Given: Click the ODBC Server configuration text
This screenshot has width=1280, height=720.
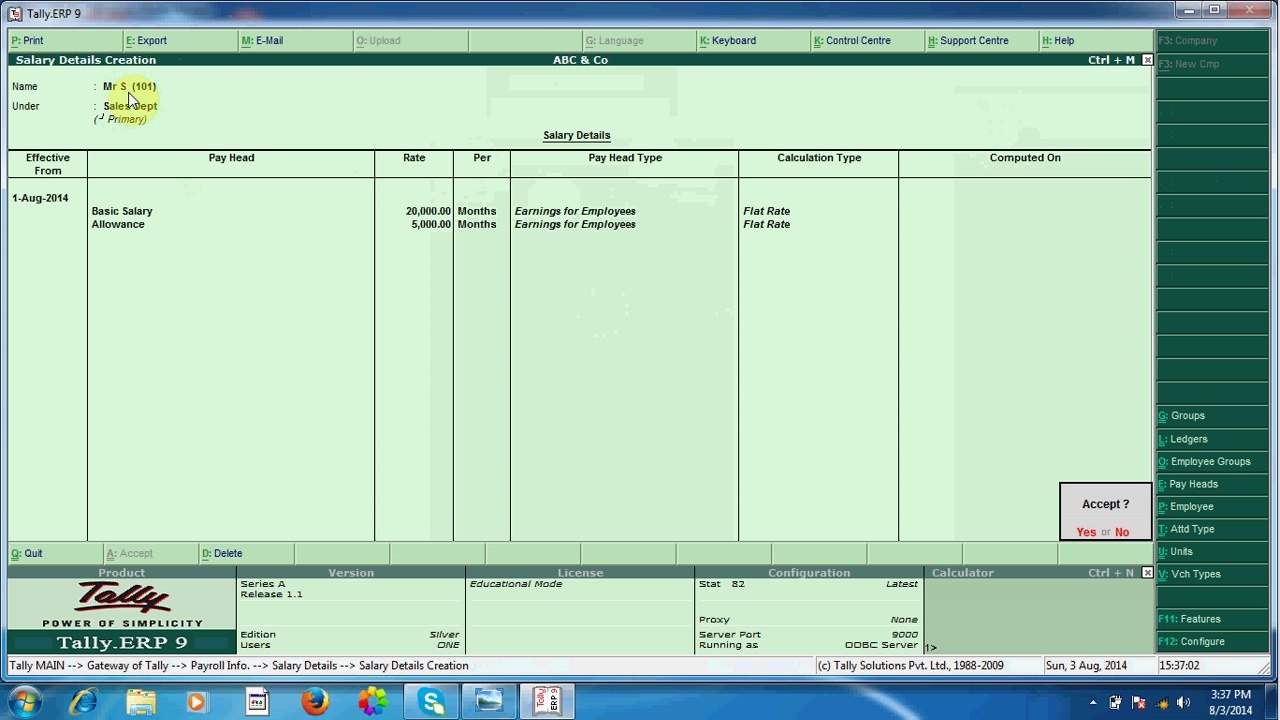Looking at the screenshot, I should (881, 645).
